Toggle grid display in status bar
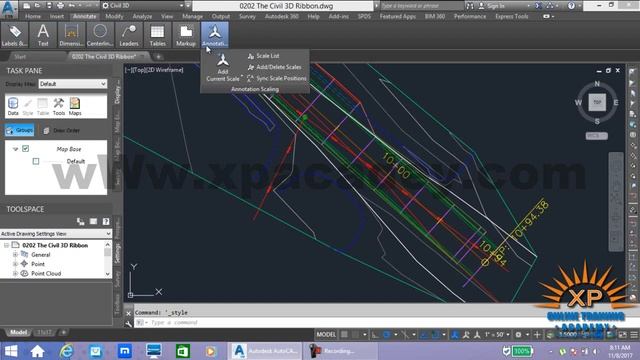This screenshot has width=640, height=360. point(344,334)
